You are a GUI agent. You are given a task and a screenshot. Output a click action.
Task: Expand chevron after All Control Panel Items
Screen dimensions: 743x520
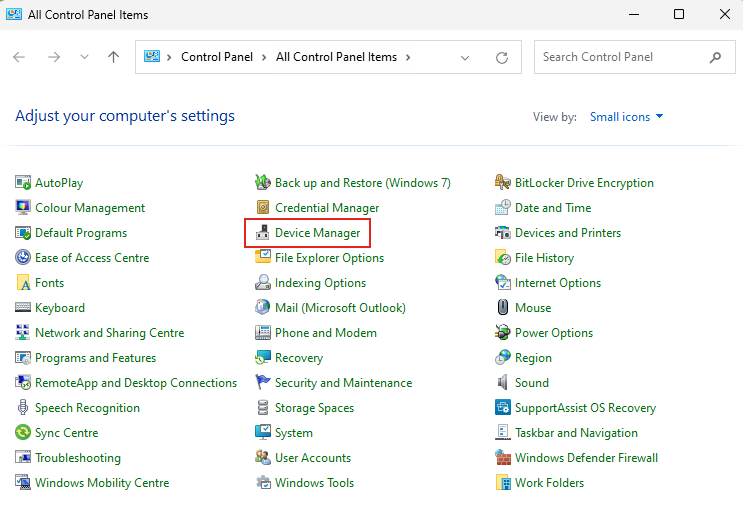click(x=407, y=57)
